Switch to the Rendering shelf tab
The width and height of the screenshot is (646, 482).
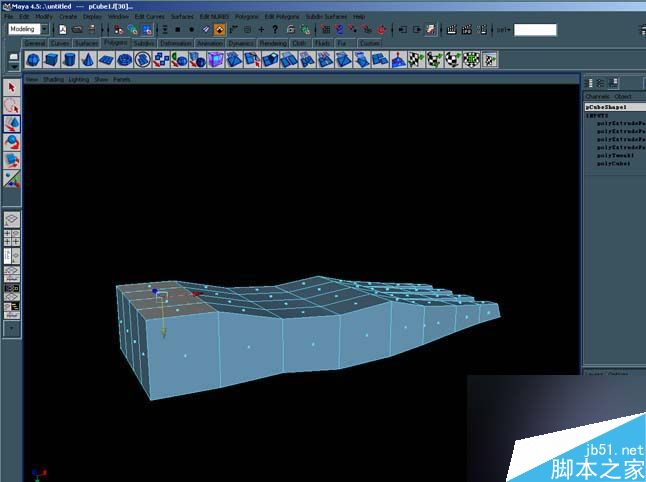(x=273, y=43)
